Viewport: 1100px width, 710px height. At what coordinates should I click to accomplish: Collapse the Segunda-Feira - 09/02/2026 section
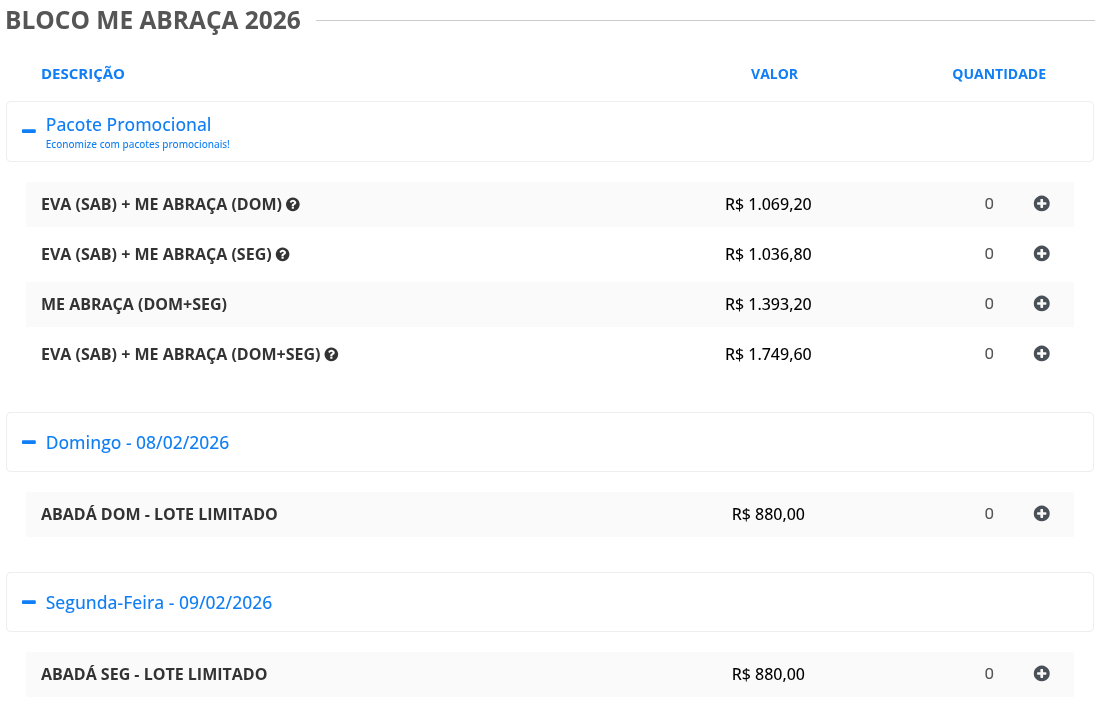click(29, 602)
